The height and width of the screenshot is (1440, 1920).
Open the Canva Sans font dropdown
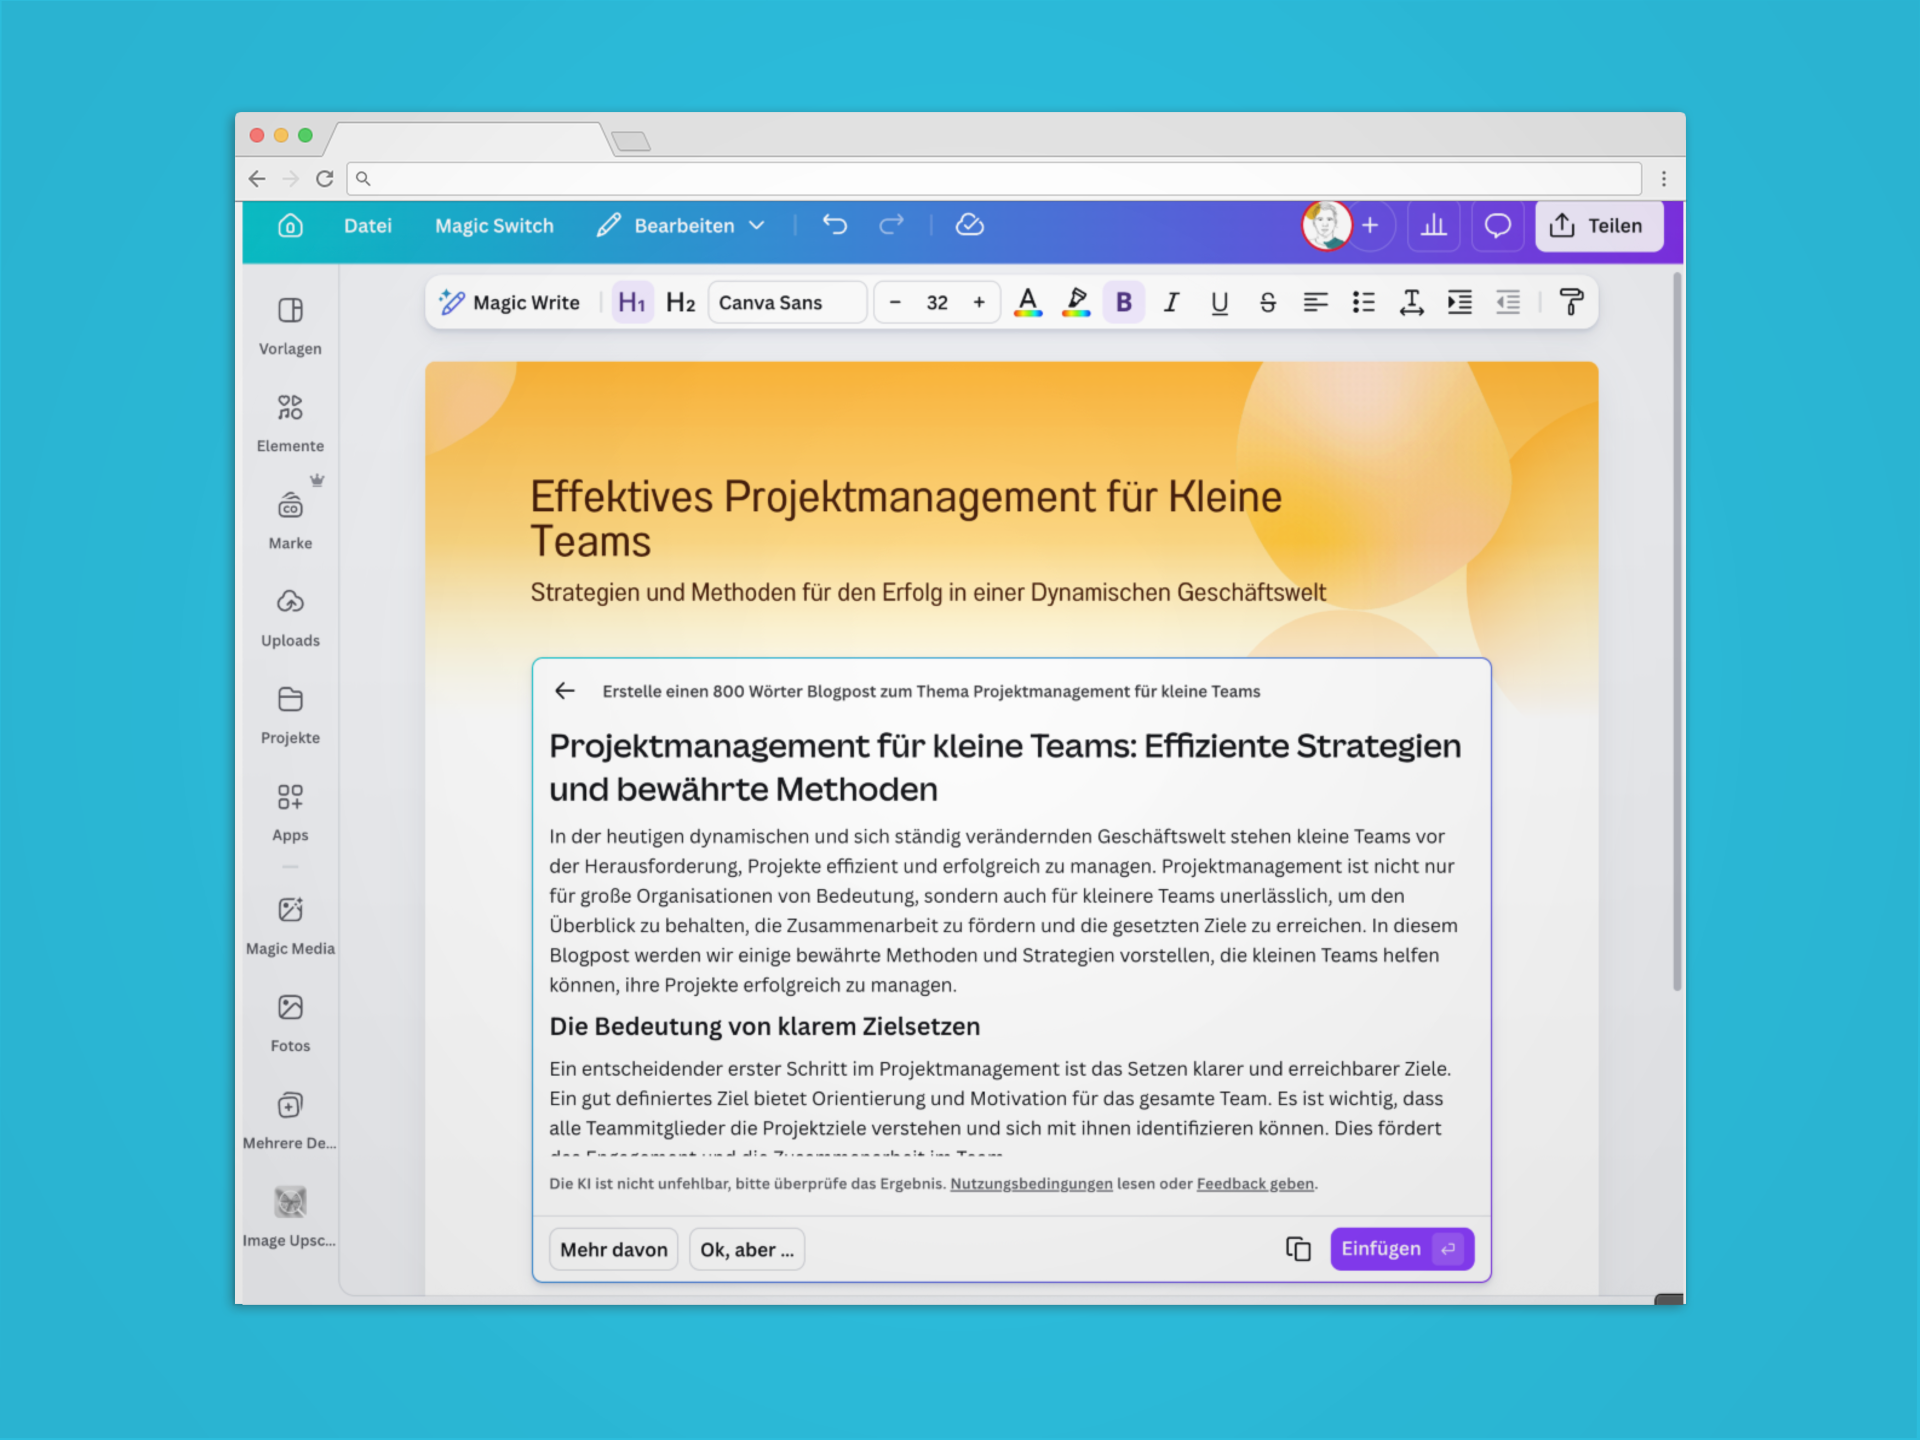[786, 302]
